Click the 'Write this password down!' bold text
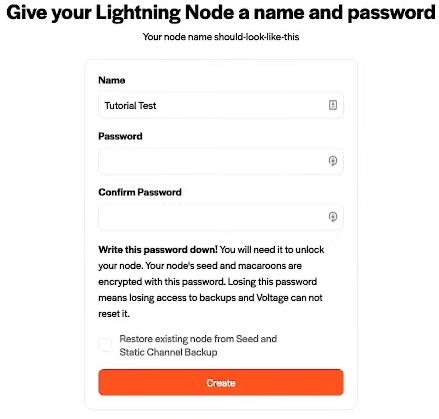439x419 pixels. pos(158,250)
